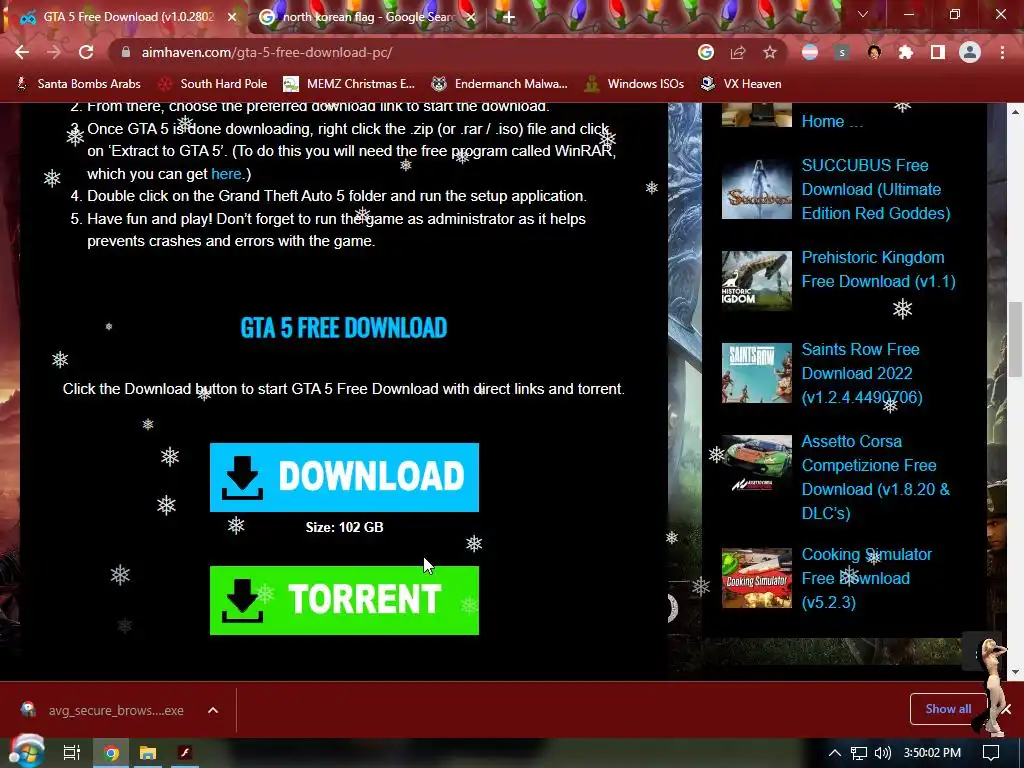
Task: Reload the aimhaven page
Action: pos(86,52)
